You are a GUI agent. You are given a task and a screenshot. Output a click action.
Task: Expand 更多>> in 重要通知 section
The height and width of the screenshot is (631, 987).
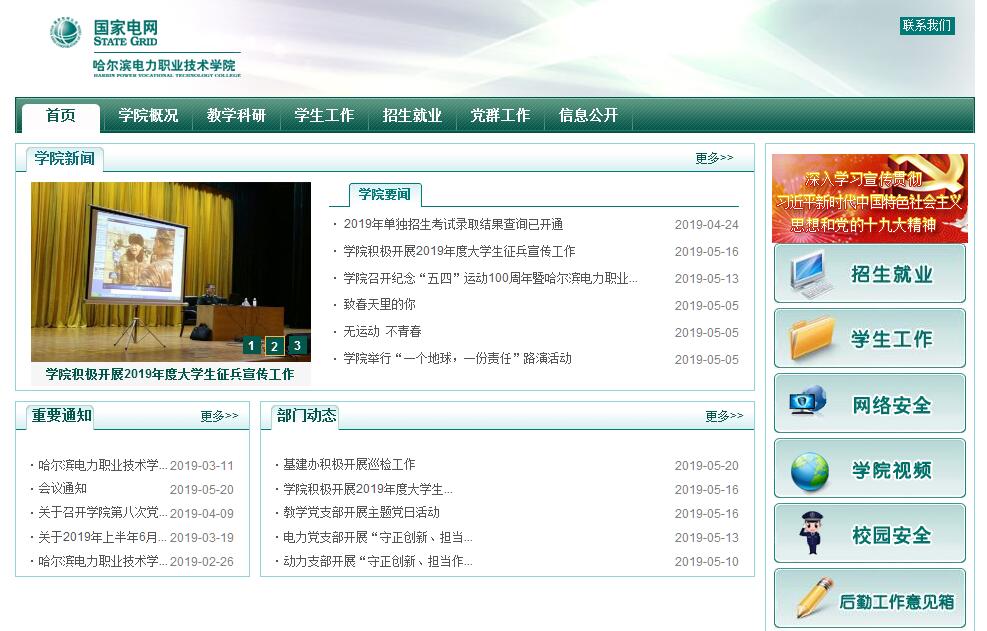click(x=219, y=416)
